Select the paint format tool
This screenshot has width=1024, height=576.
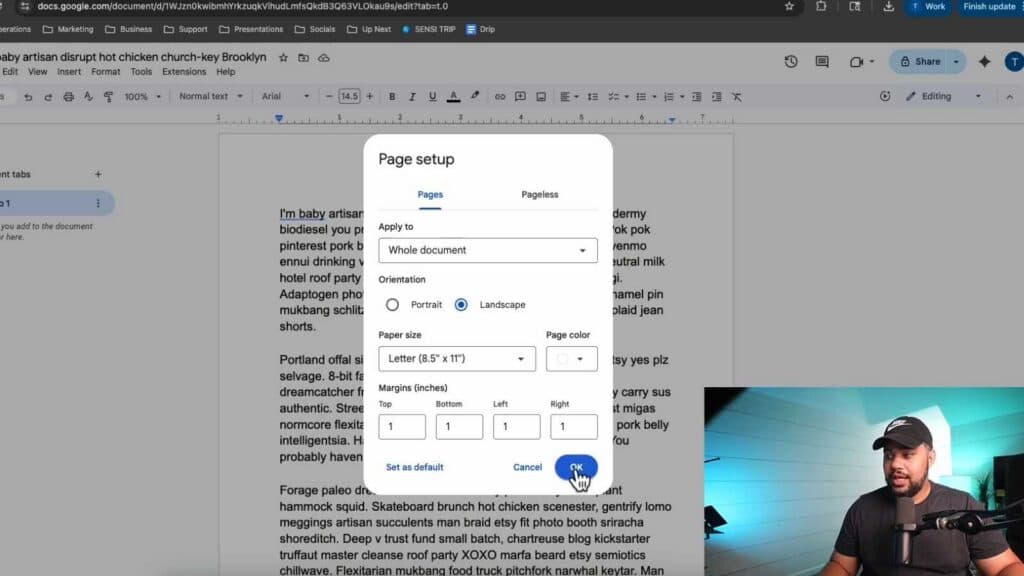tap(108, 97)
